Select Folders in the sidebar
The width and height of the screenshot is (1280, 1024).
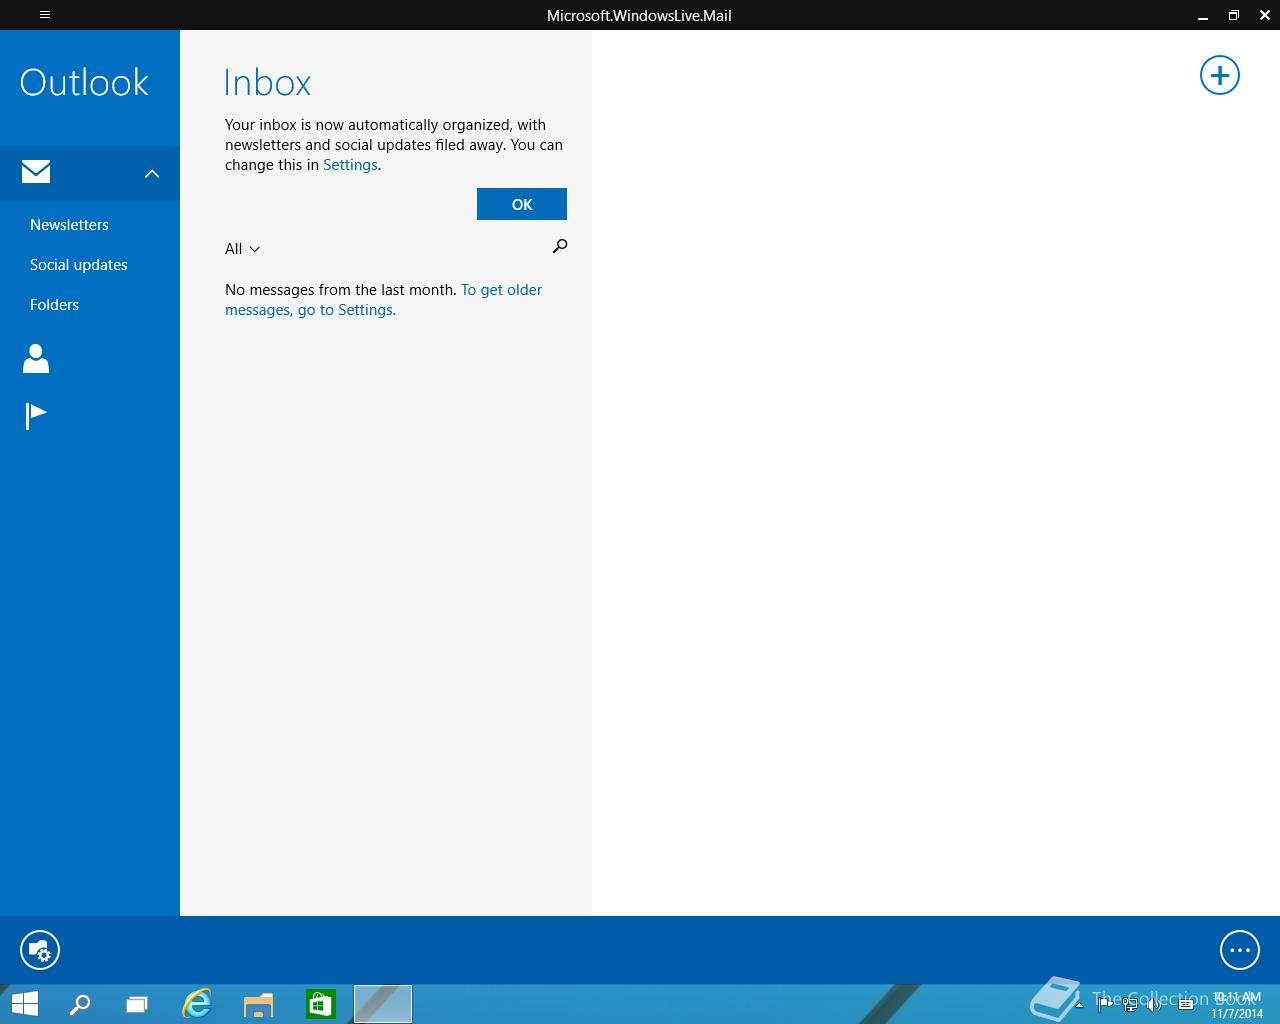click(54, 305)
